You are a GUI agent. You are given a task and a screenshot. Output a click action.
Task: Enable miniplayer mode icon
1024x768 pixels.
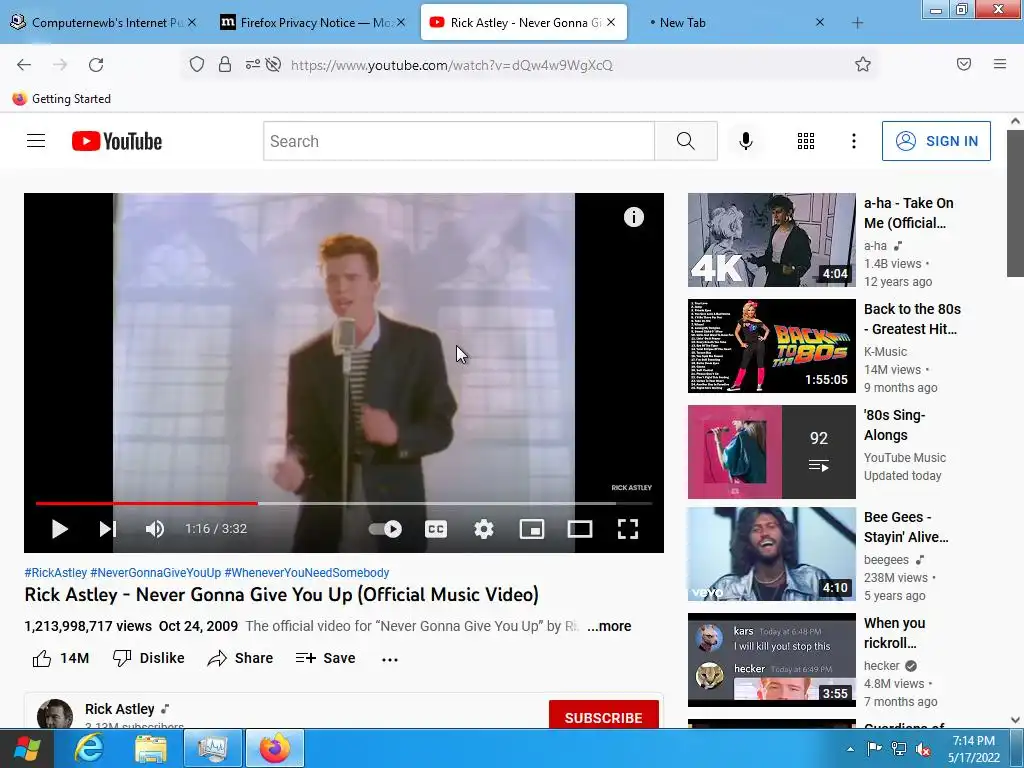[532, 529]
